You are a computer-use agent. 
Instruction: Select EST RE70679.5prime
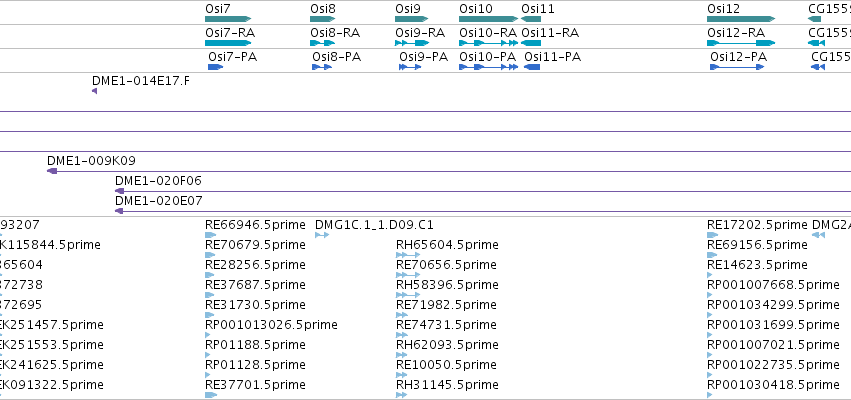coord(256,245)
